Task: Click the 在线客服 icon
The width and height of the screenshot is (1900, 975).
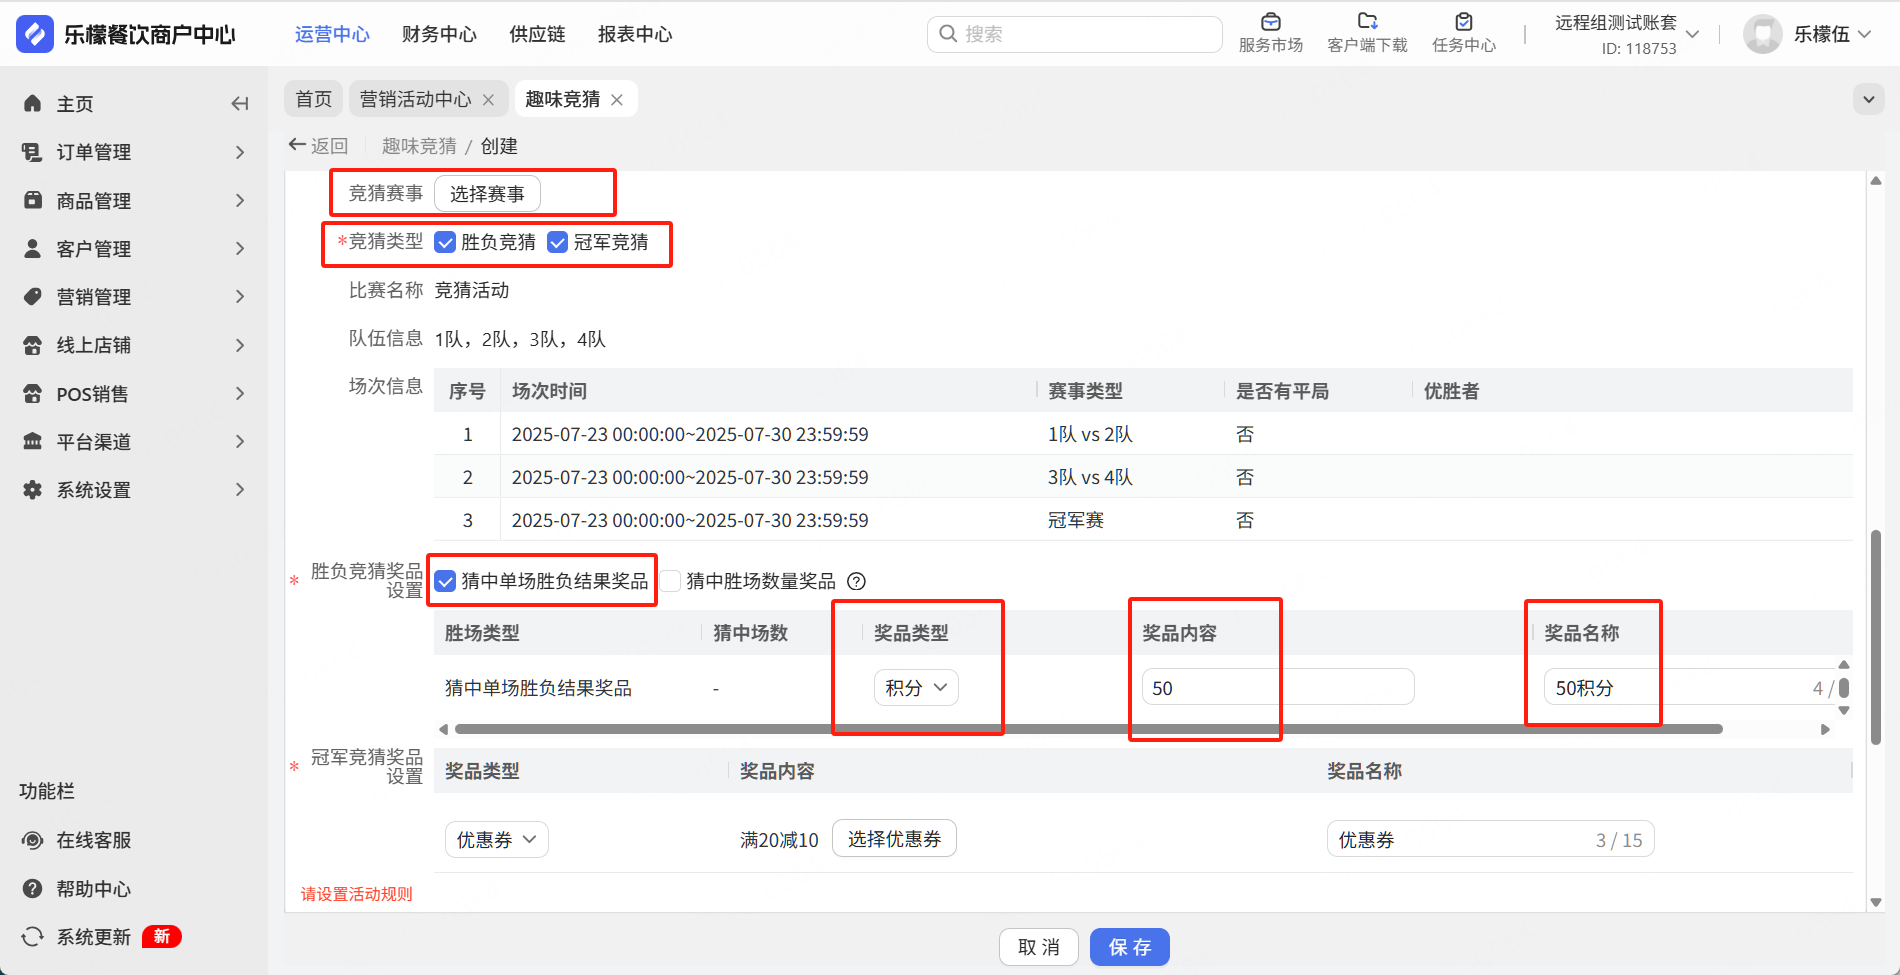Action: (33, 840)
